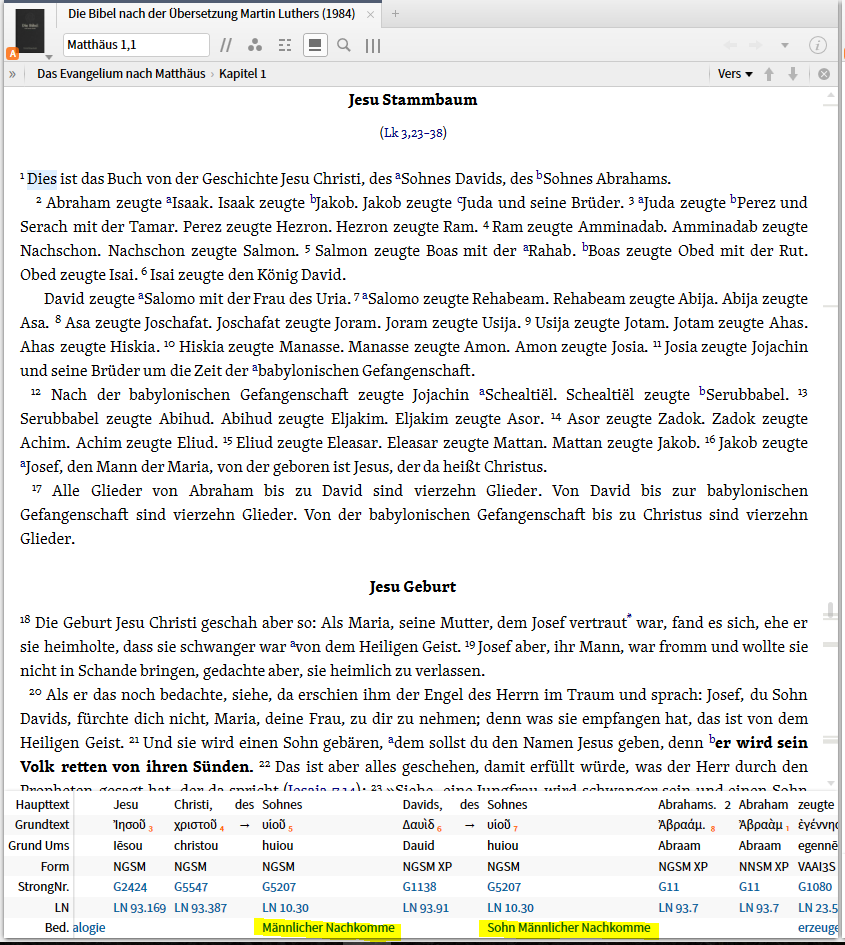The height and width of the screenshot is (945, 845).
Task: Open Louw-Nida entry LN 93.169
Action: tap(139, 908)
